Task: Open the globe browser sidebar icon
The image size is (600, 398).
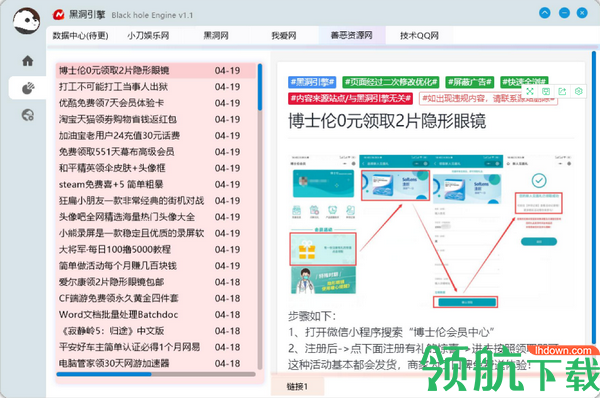Action: click(28, 115)
